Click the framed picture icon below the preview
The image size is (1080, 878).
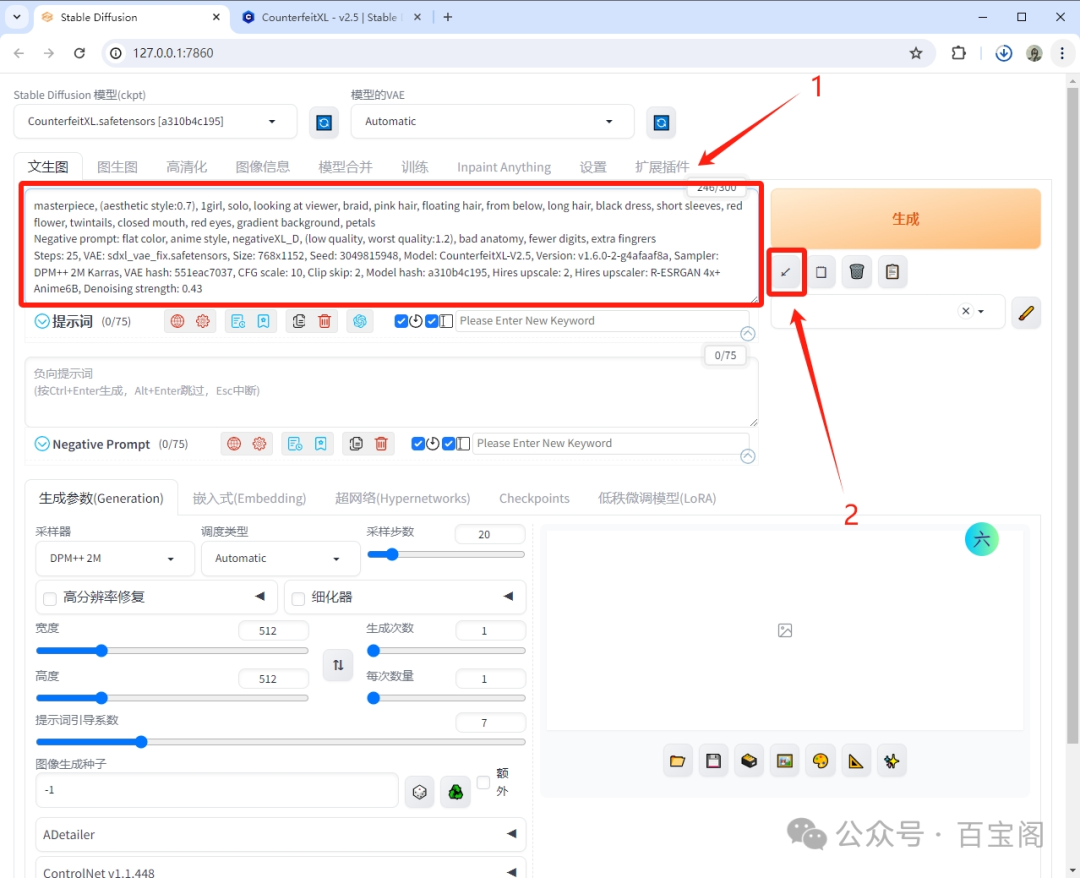pyautogui.click(x=785, y=761)
